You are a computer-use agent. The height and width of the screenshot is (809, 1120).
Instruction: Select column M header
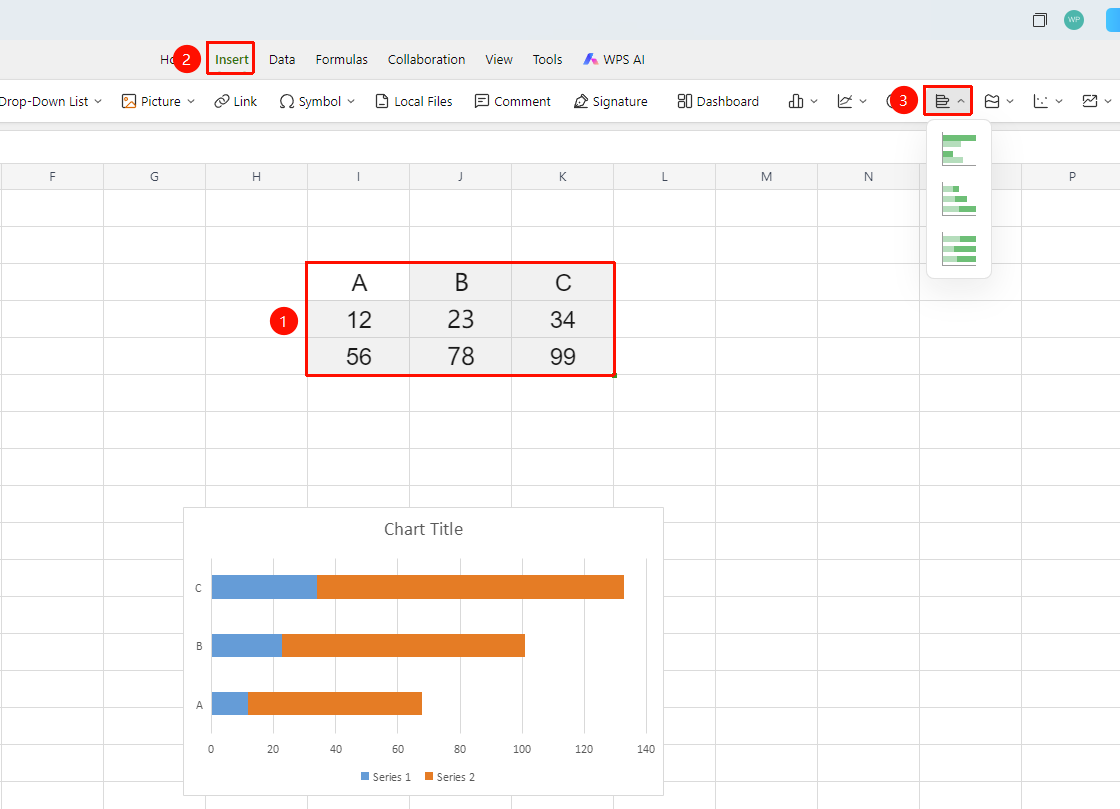coord(766,176)
